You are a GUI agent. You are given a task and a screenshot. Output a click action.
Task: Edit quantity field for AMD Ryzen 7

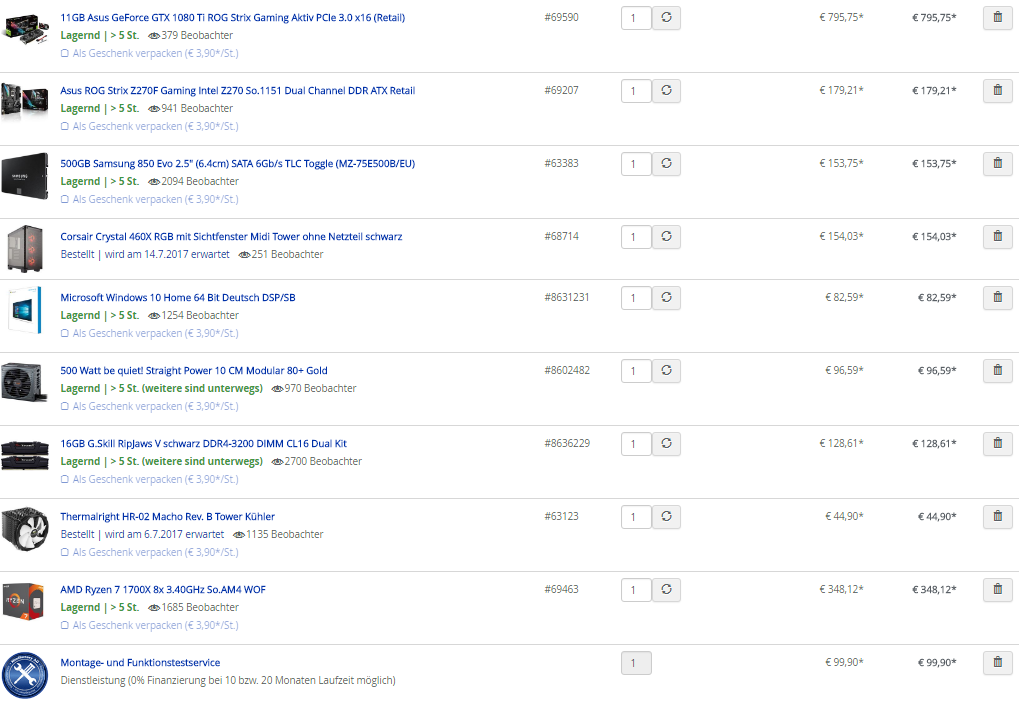[636, 590]
